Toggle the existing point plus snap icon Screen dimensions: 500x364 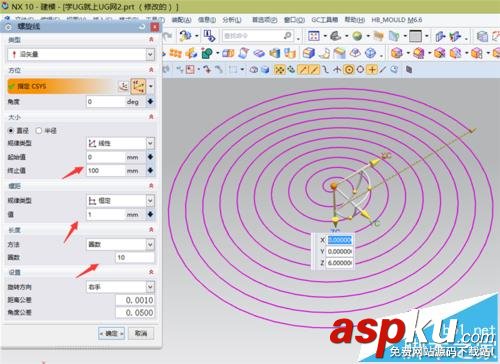click(x=371, y=69)
